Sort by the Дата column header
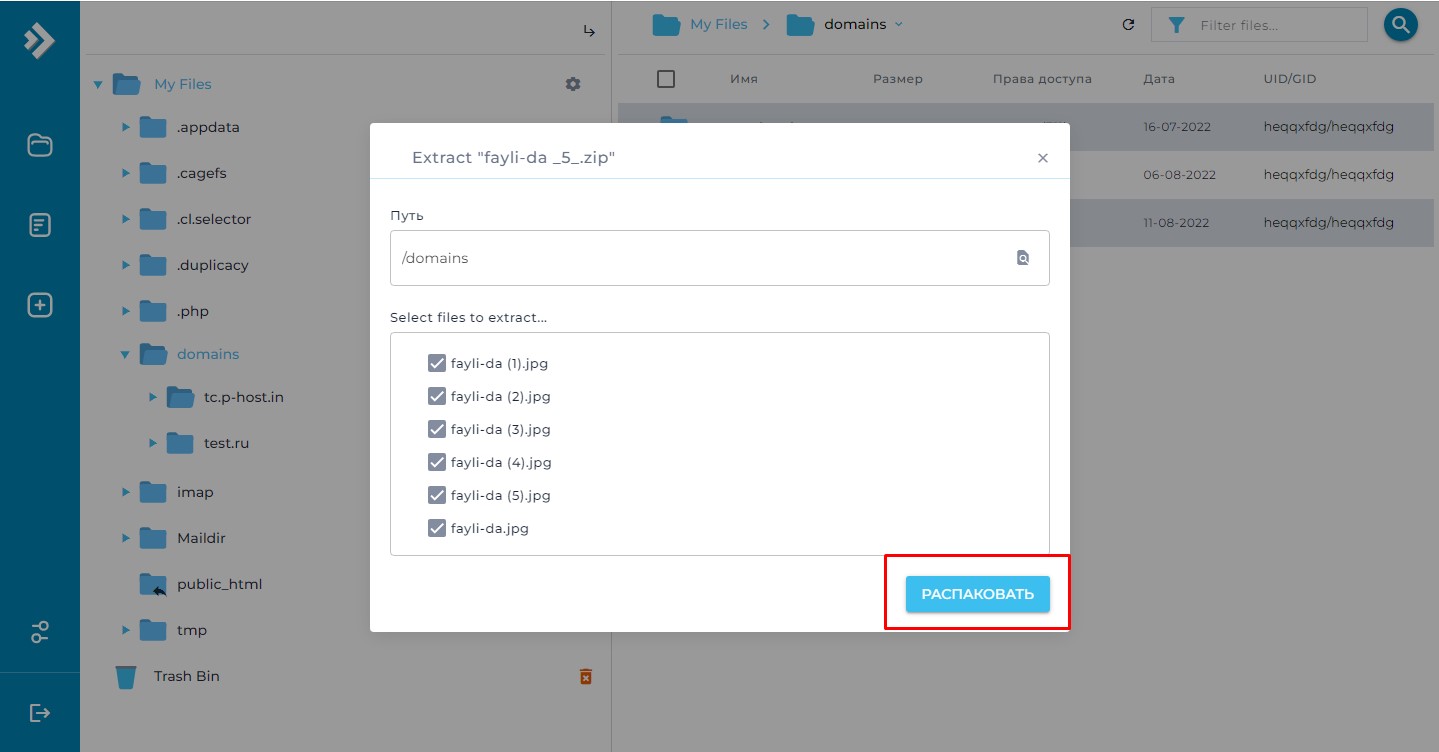This screenshot has height=752, width=1439. click(1159, 79)
